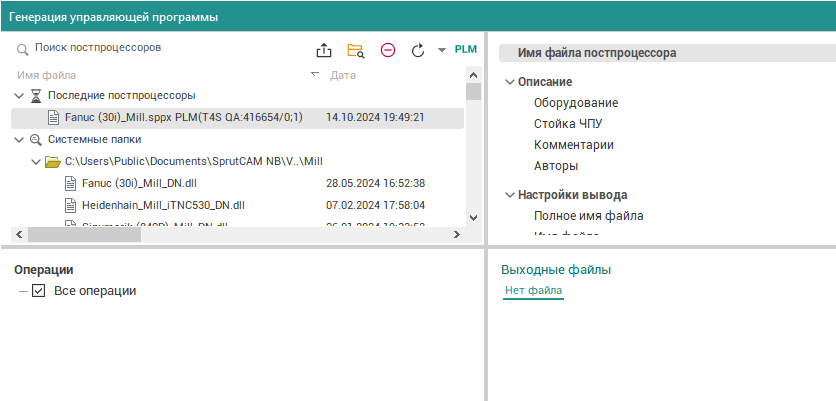This screenshot has height=401, width=836.
Task: Collapse the 'Последние постпроцессоры' group
Action: 19,96
